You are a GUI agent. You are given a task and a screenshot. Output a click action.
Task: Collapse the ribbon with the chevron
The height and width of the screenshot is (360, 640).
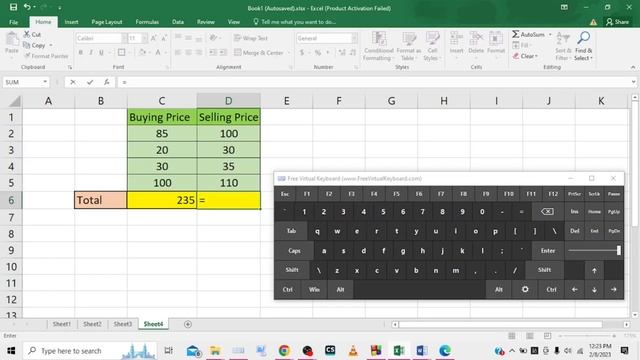[x=633, y=67]
